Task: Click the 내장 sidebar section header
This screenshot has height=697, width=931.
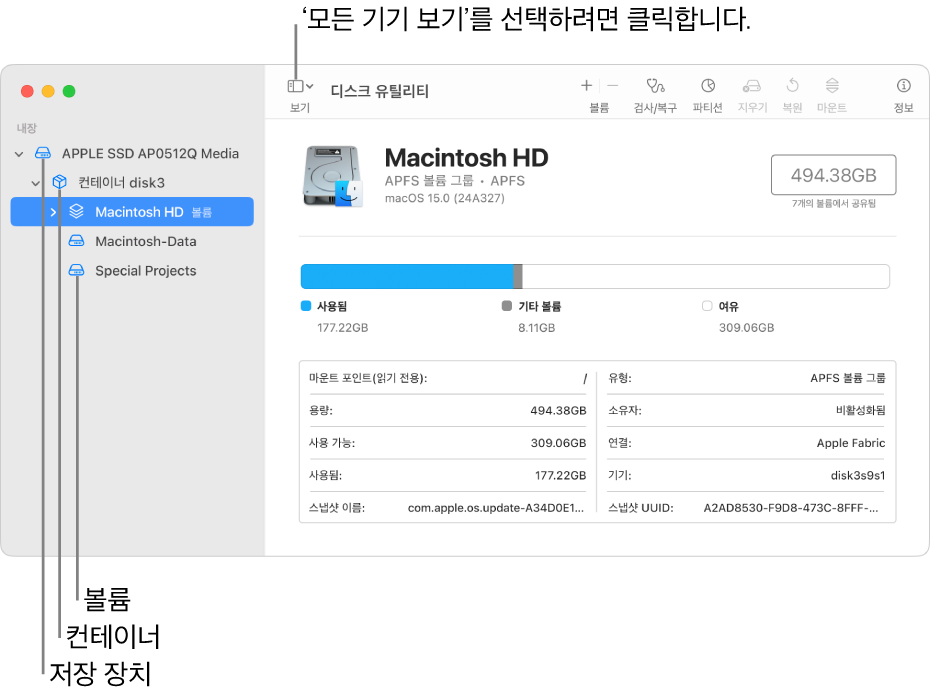Action: tap(27, 128)
